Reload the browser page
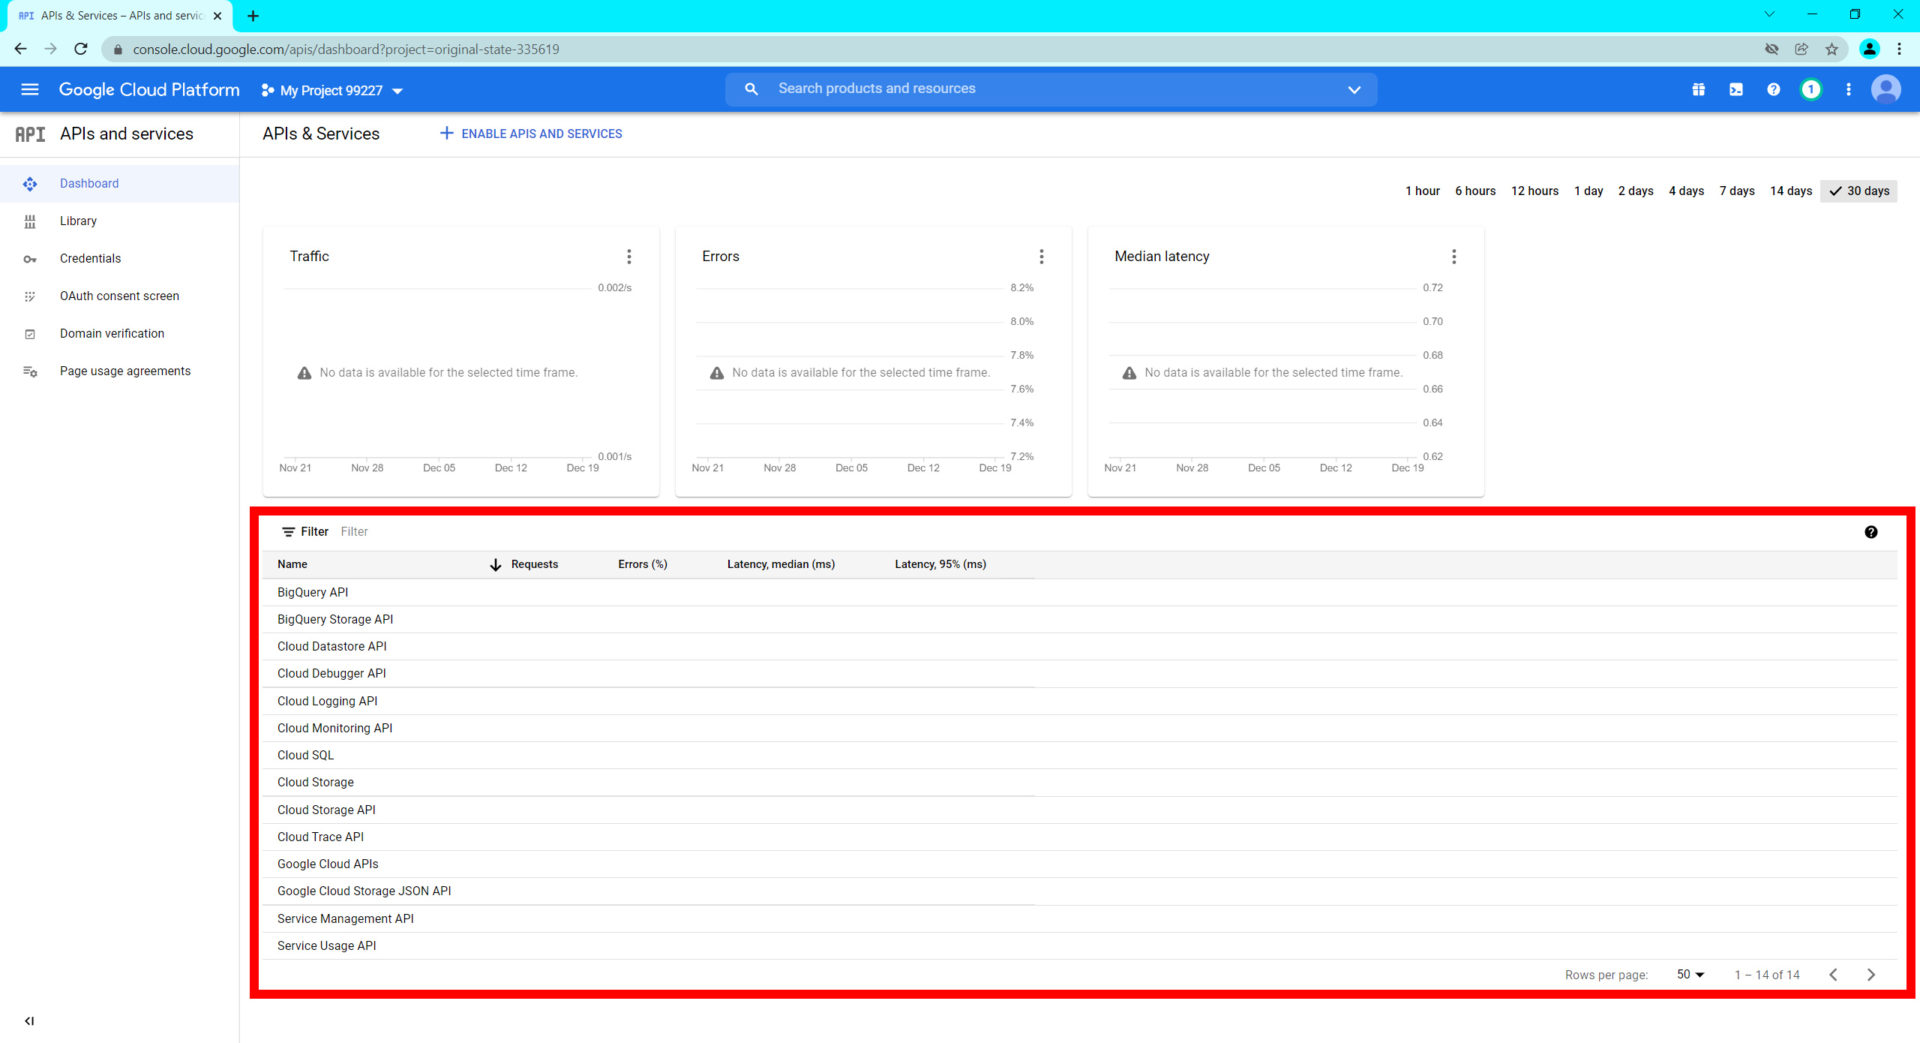 81,49
